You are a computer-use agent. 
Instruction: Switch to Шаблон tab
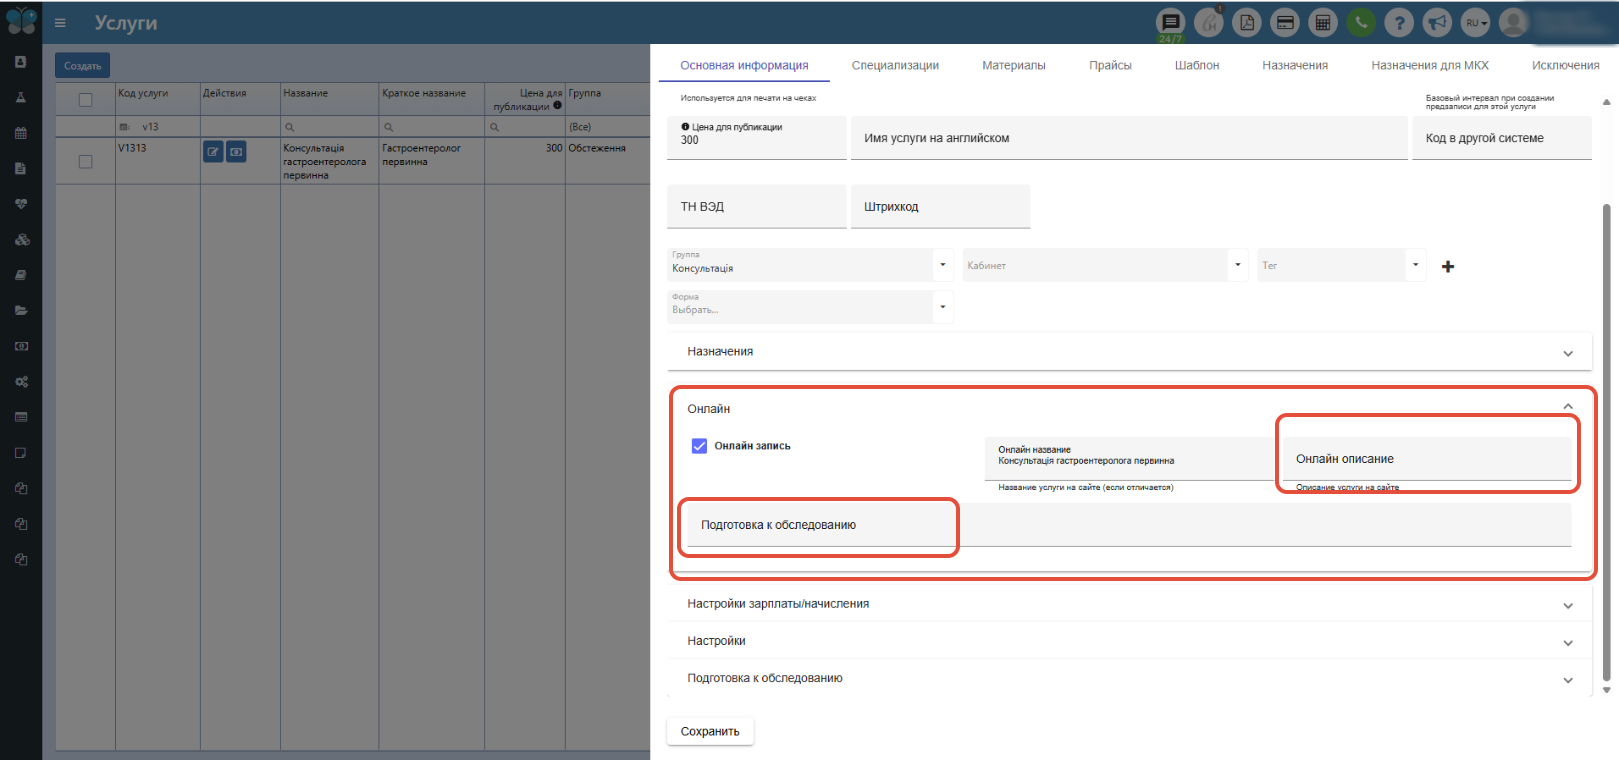1196,65
